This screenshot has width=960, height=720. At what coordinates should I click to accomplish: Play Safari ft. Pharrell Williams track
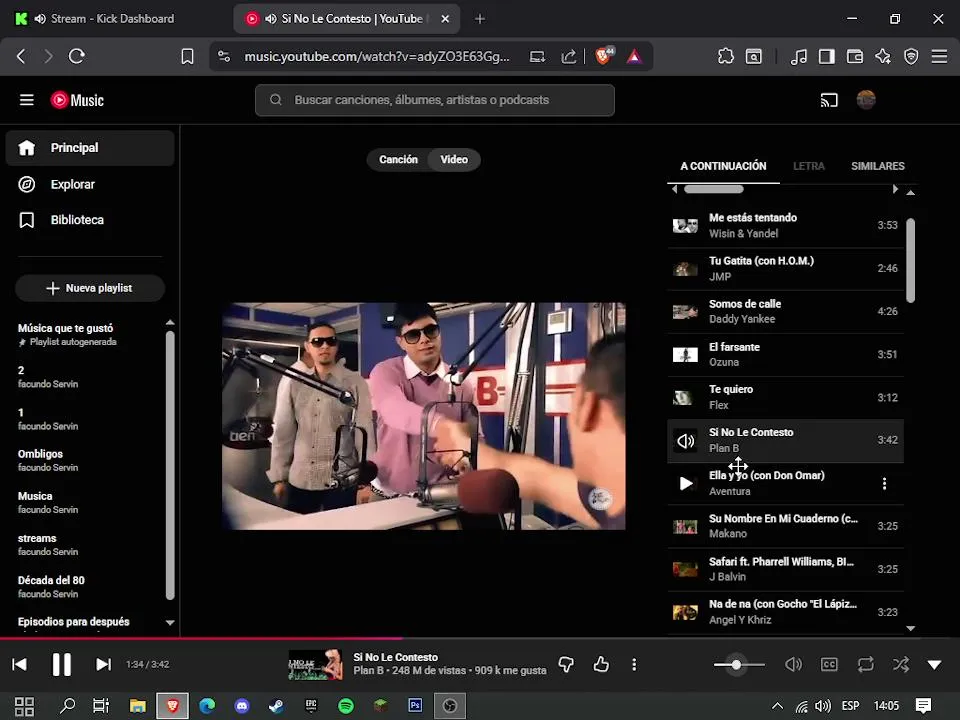pos(786,569)
